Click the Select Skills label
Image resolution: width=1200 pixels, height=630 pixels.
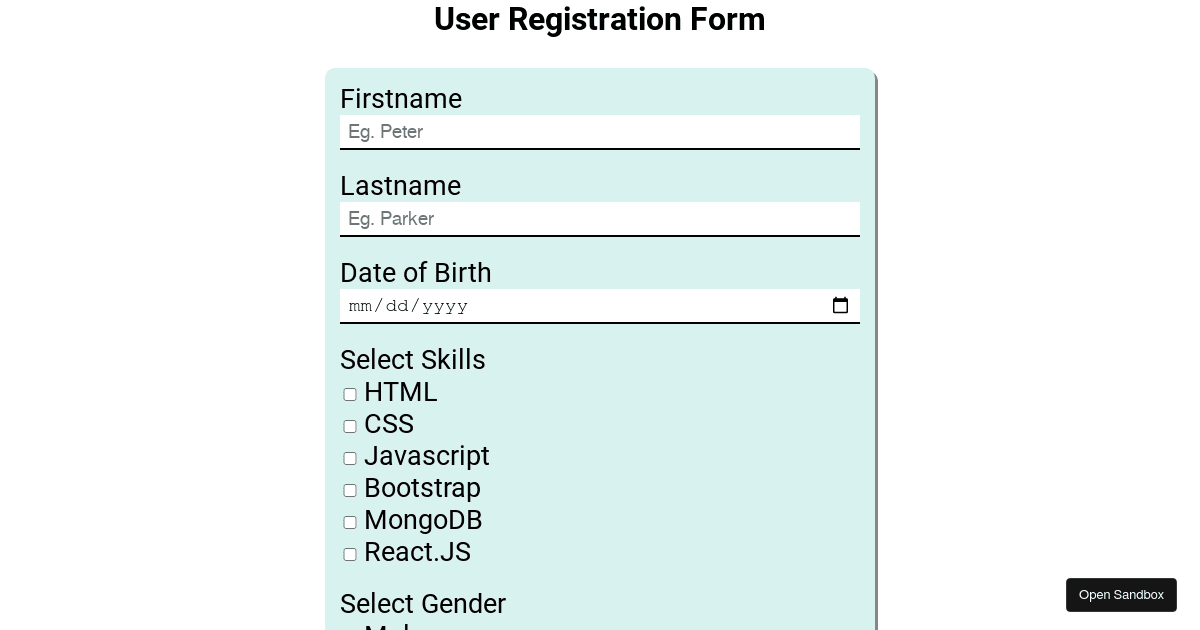point(413,360)
